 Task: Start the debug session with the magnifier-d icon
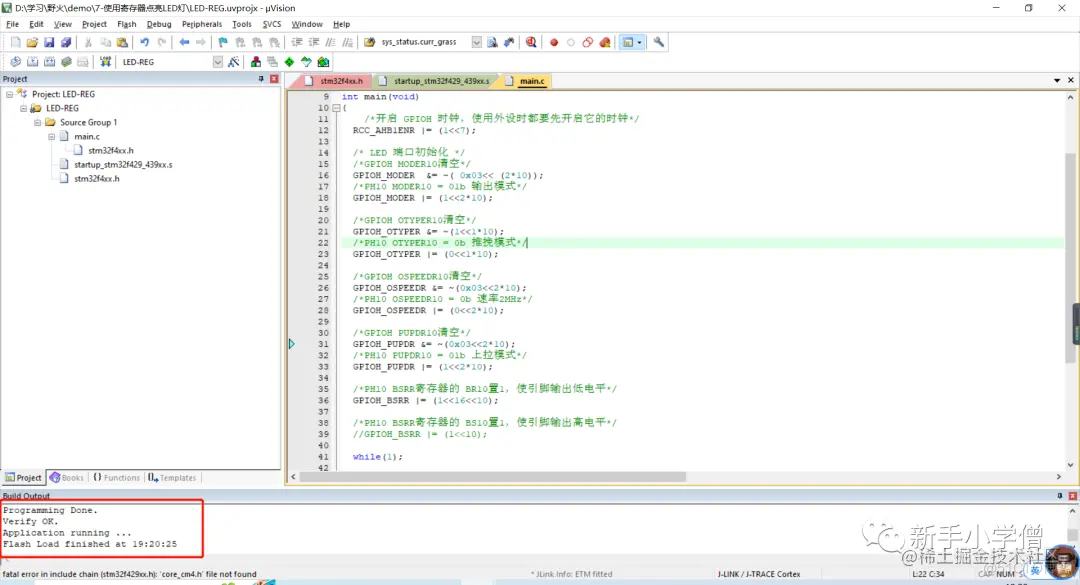[x=531, y=42]
